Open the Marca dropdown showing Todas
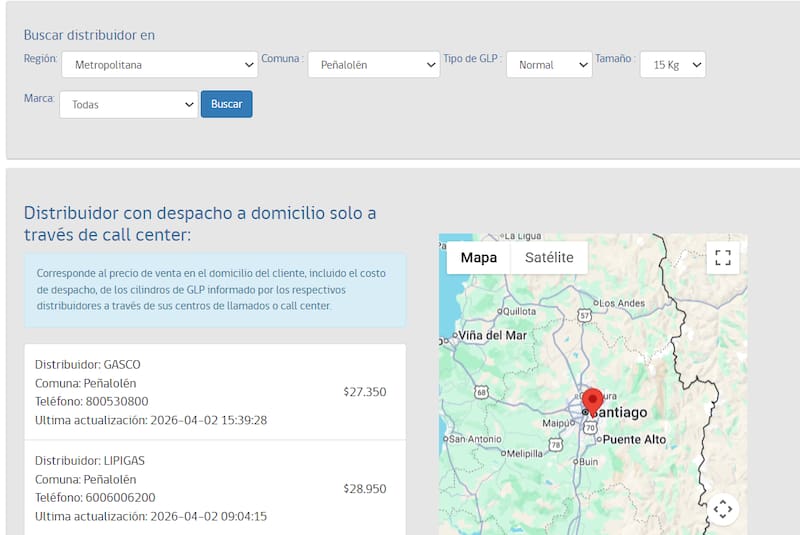 tap(129, 105)
